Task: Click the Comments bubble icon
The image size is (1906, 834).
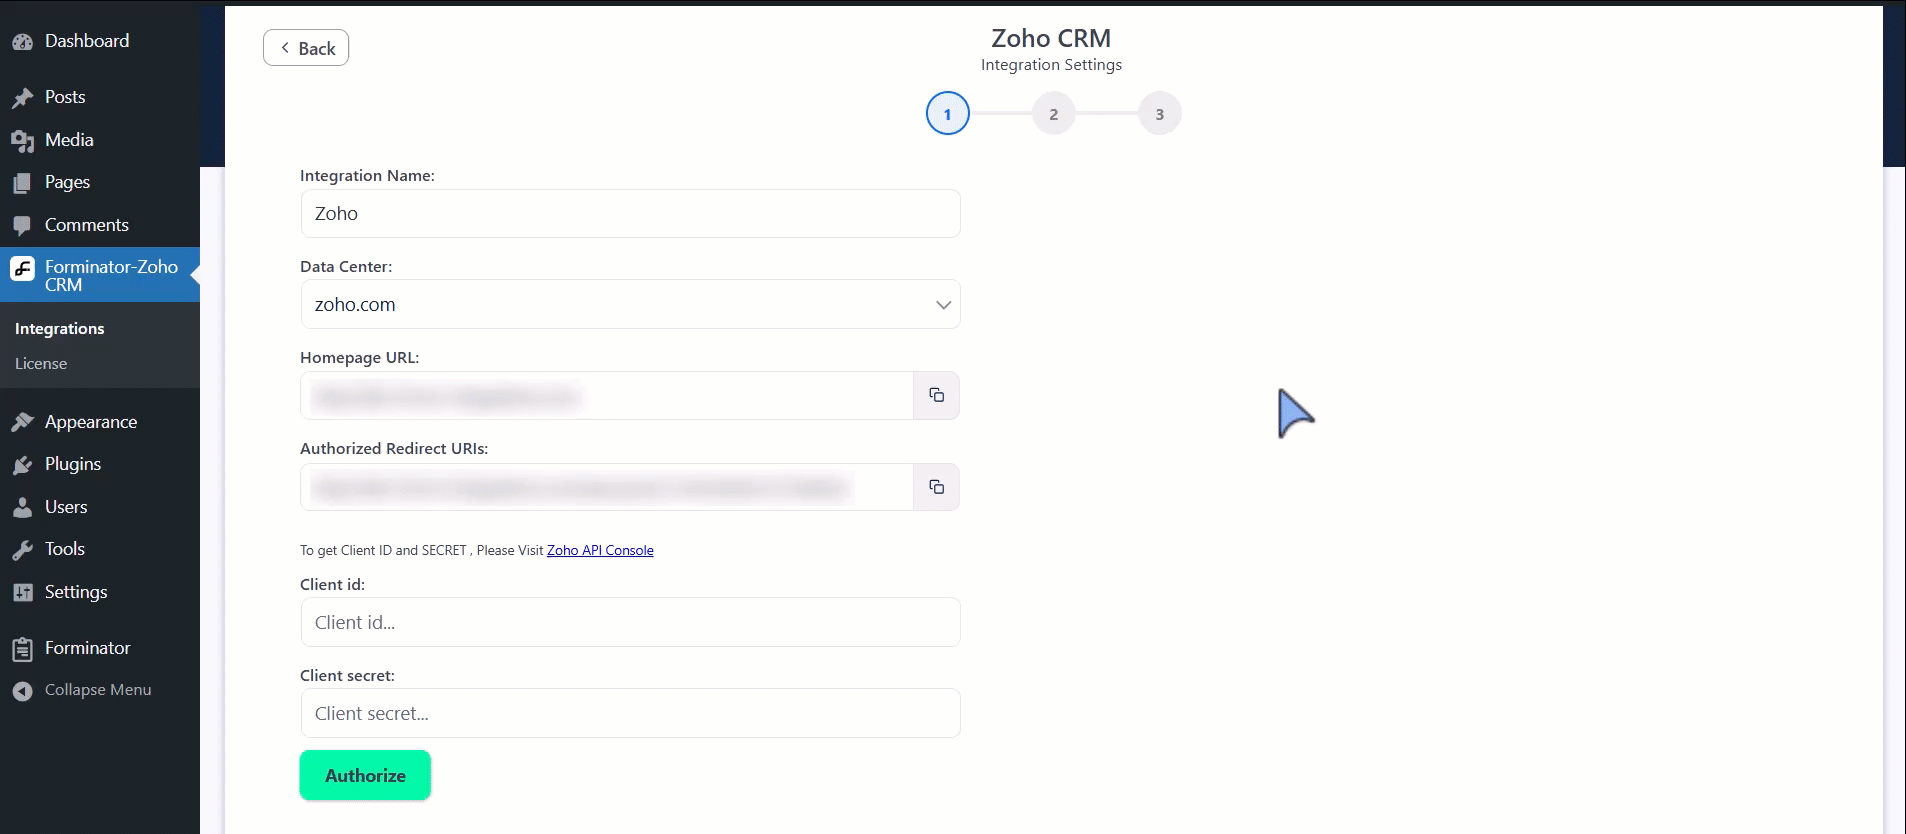Action: click(22, 226)
